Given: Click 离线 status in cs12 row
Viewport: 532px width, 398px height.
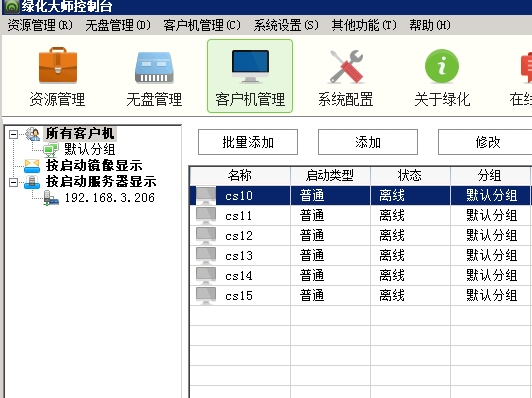Looking at the screenshot, I should (392, 235).
